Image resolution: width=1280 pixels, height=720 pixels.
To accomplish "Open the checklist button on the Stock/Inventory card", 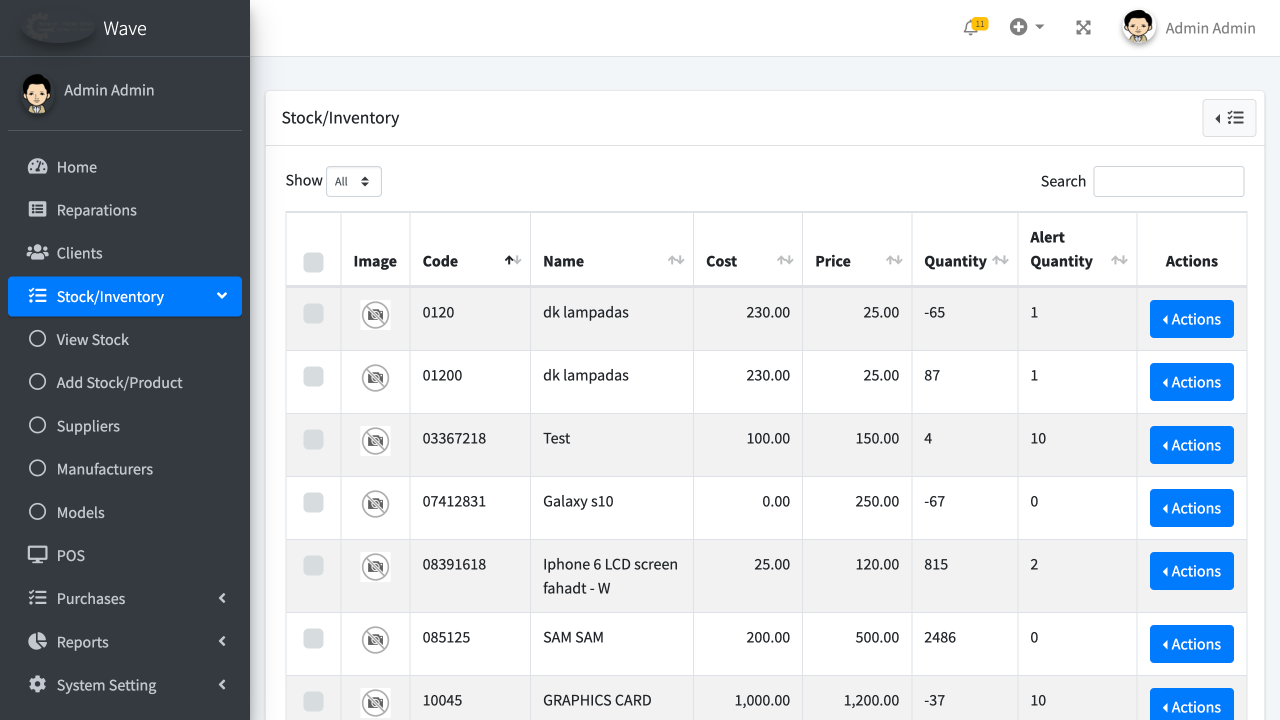I will click(1229, 117).
